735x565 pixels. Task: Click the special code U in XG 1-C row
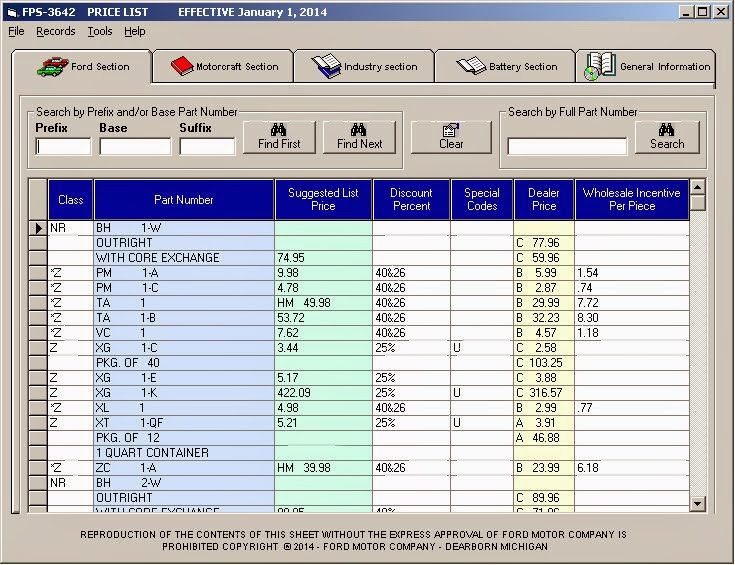click(482, 348)
